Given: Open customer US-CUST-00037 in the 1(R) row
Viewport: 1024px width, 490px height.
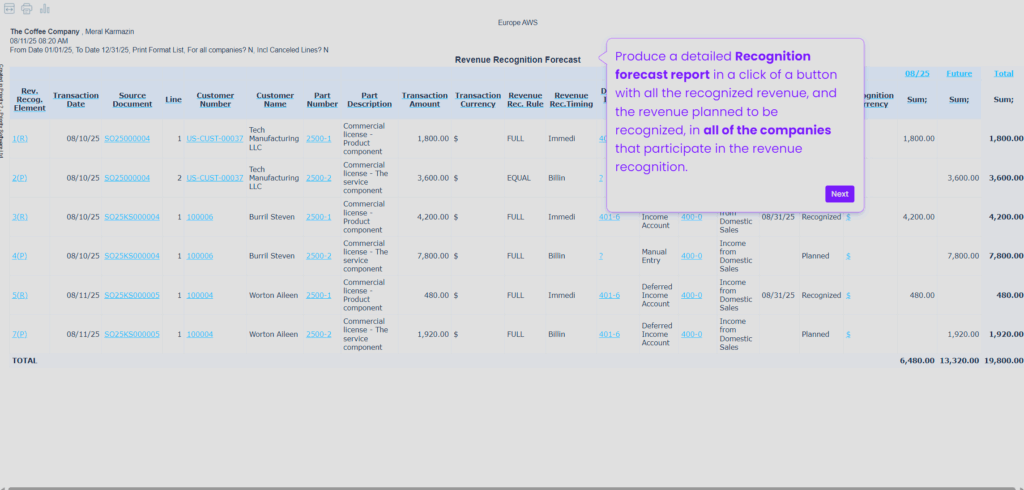Looking at the screenshot, I should click(x=215, y=139).
